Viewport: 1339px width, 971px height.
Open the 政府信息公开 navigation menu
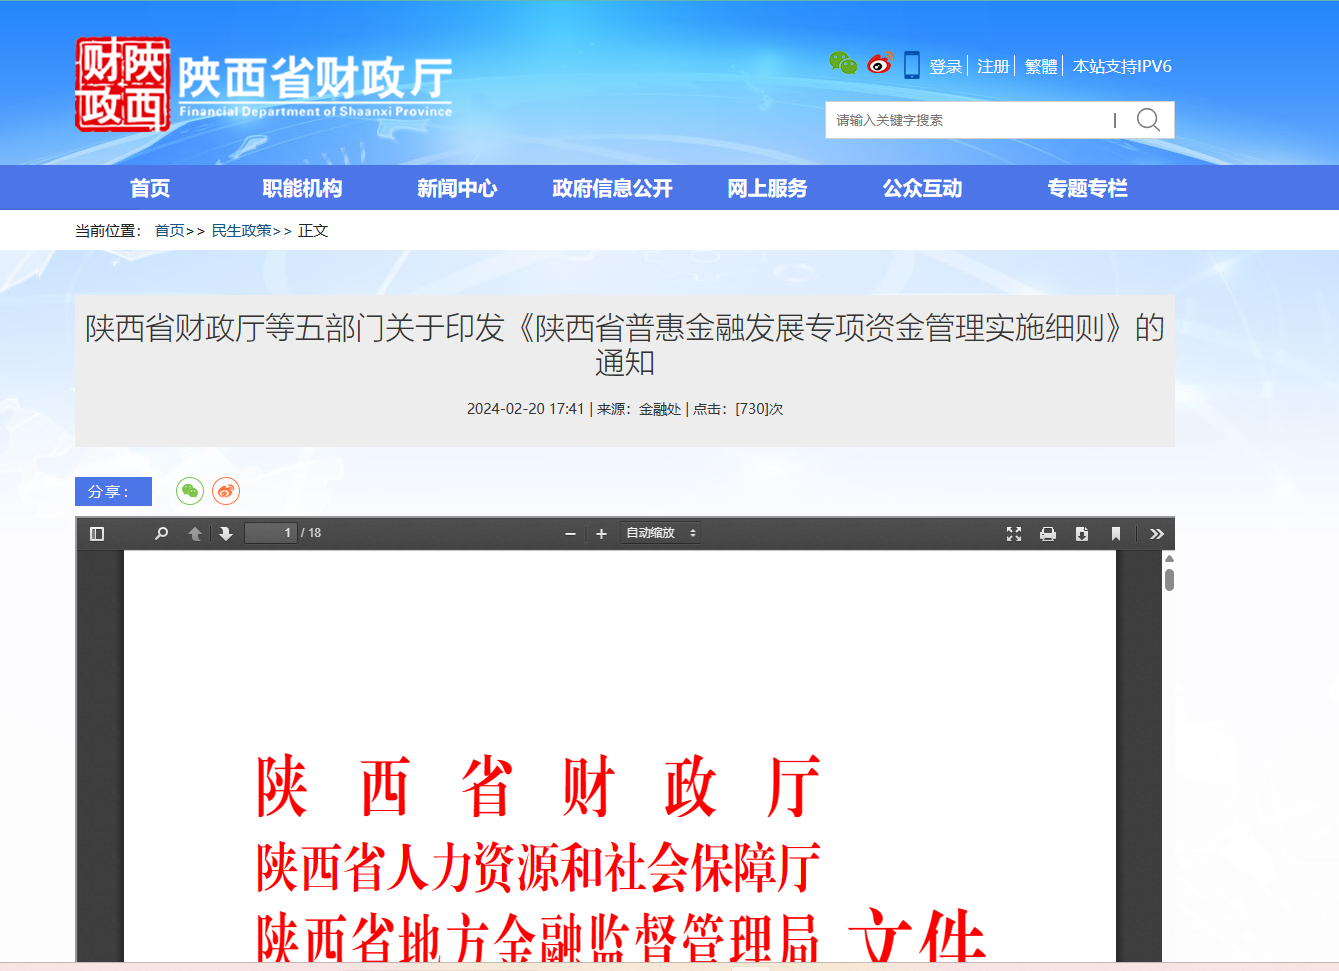click(611, 187)
